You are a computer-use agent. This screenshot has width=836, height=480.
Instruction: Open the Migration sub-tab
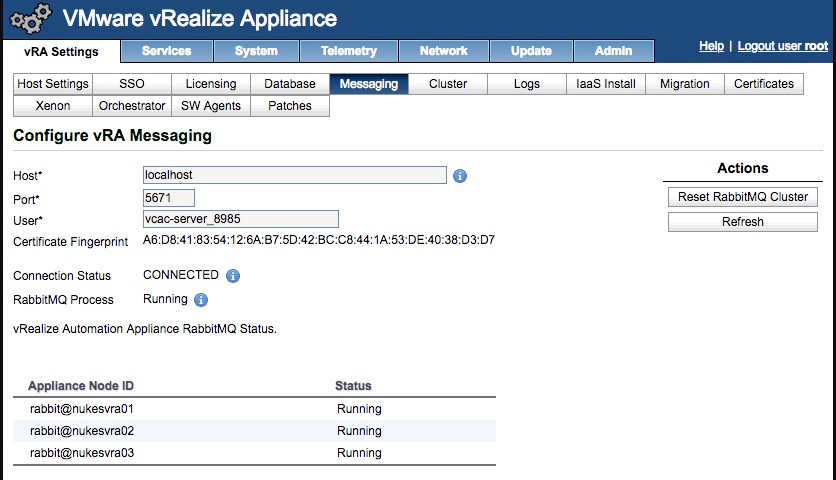point(685,84)
